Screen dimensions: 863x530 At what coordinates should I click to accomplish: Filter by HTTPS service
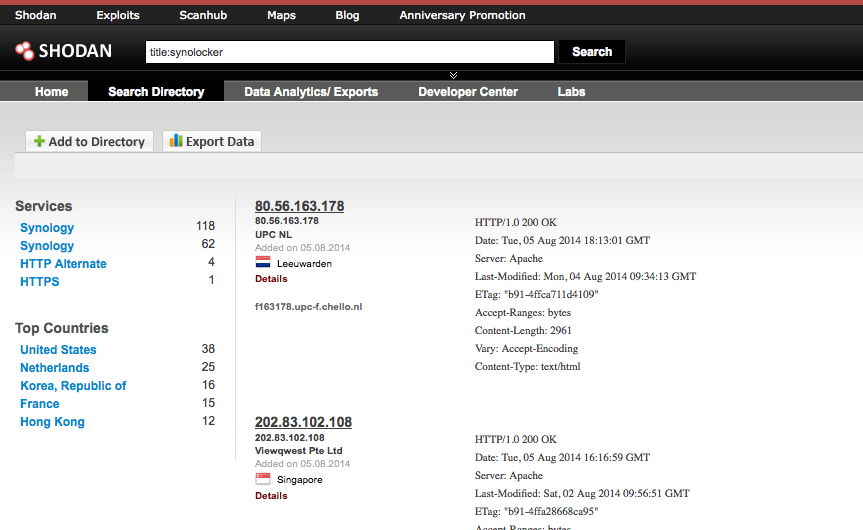[40, 281]
